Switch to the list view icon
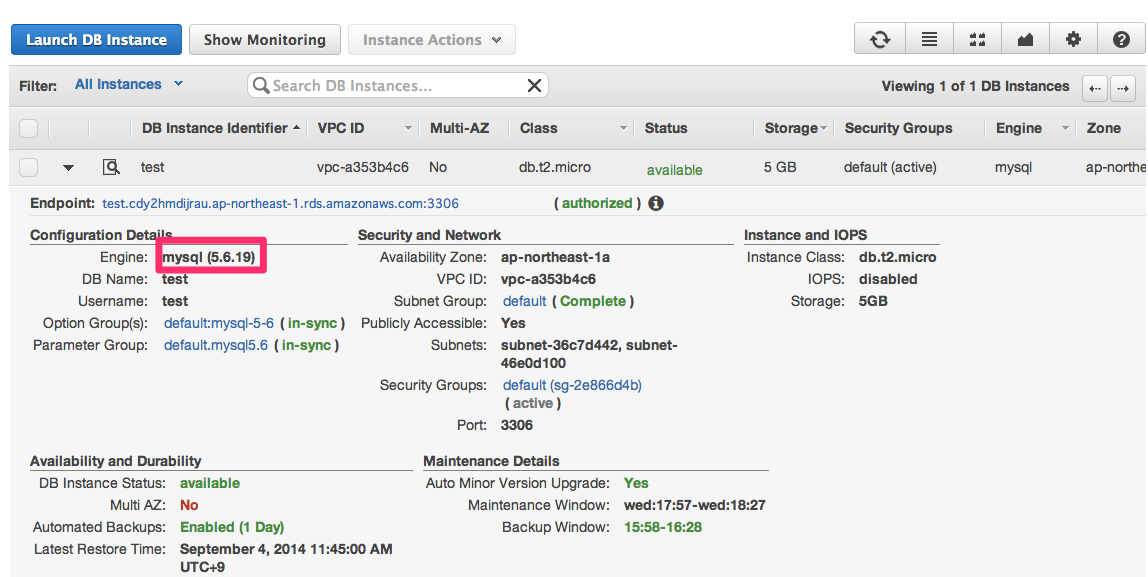The image size is (1148, 577). click(929, 38)
